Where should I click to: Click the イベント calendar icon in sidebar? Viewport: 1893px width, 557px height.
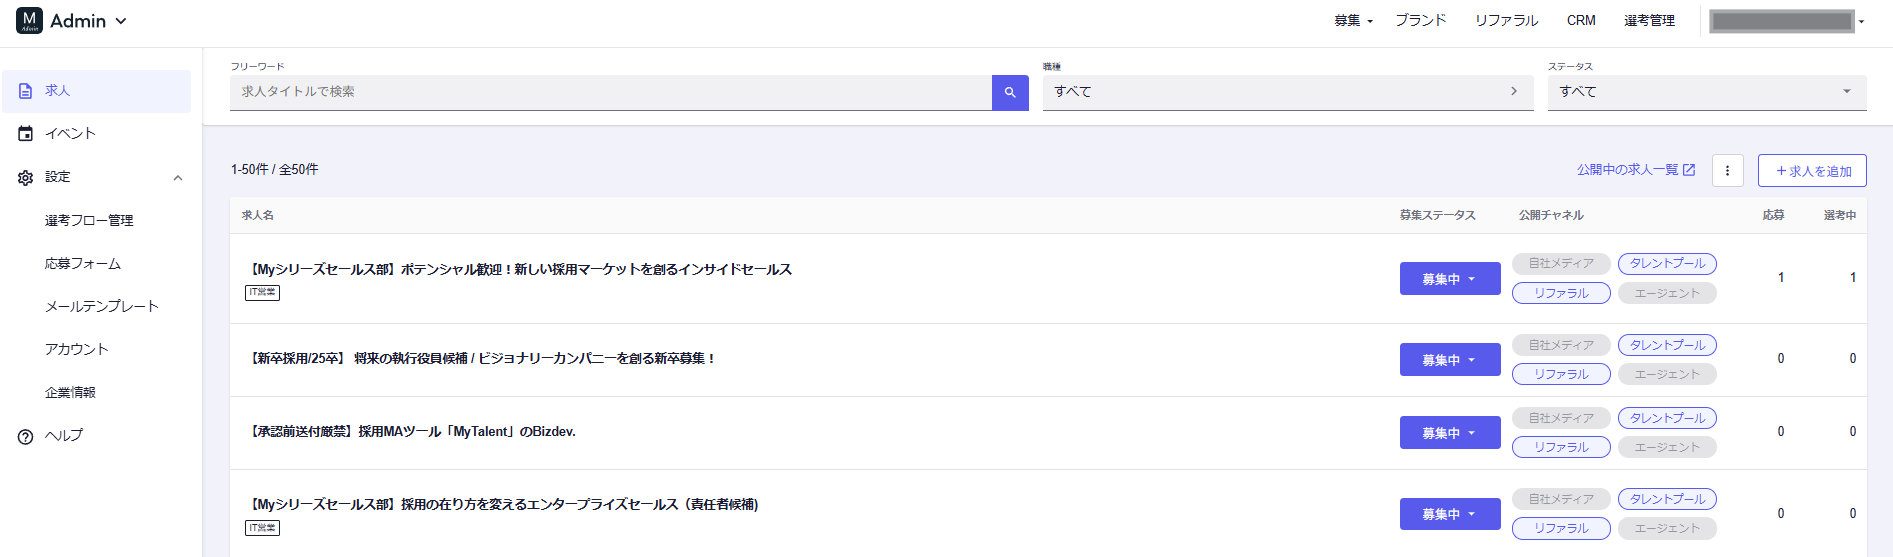(26, 134)
